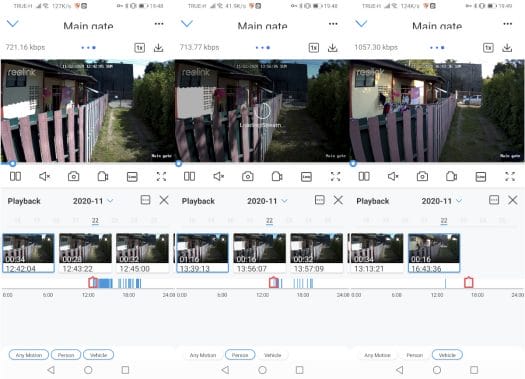Start video recording in the right screen
The image size is (525, 379).
point(452,176)
